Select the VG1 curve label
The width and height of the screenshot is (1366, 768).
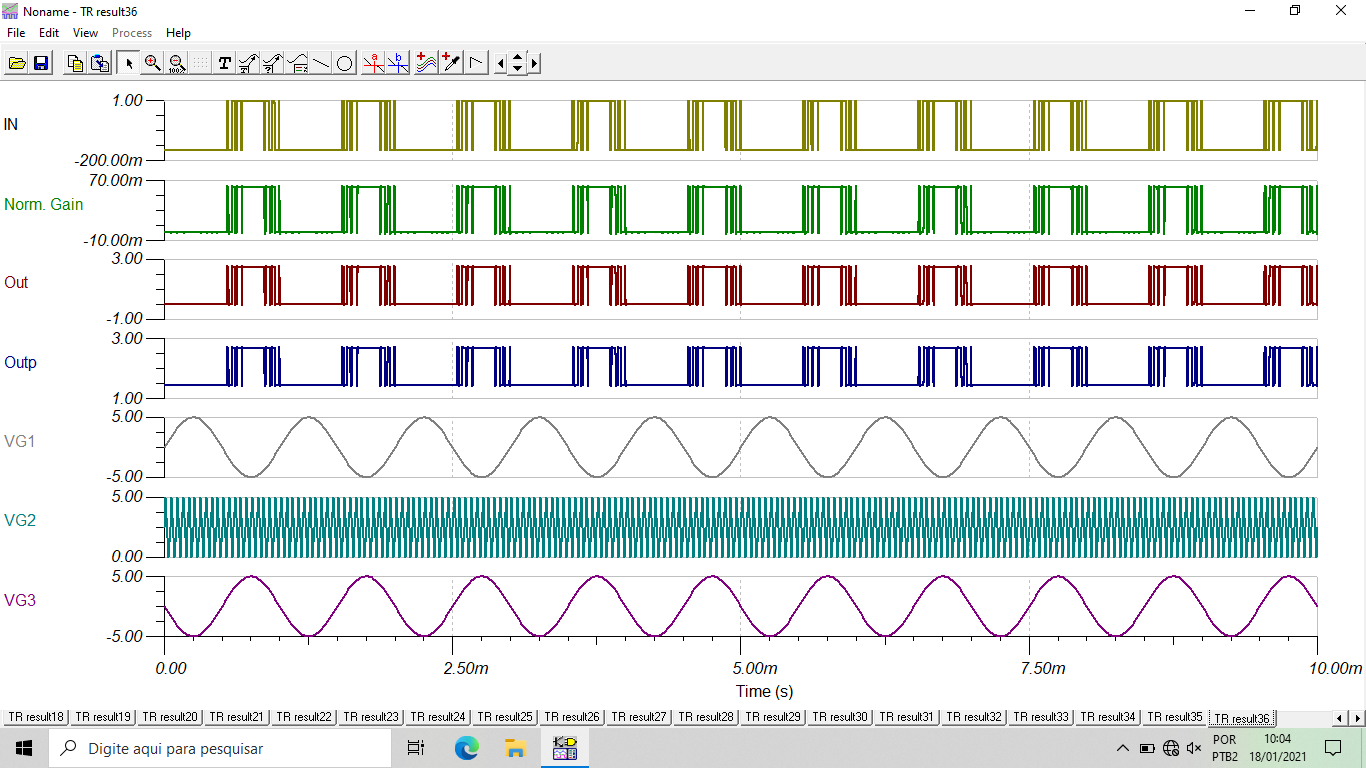[20, 441]
